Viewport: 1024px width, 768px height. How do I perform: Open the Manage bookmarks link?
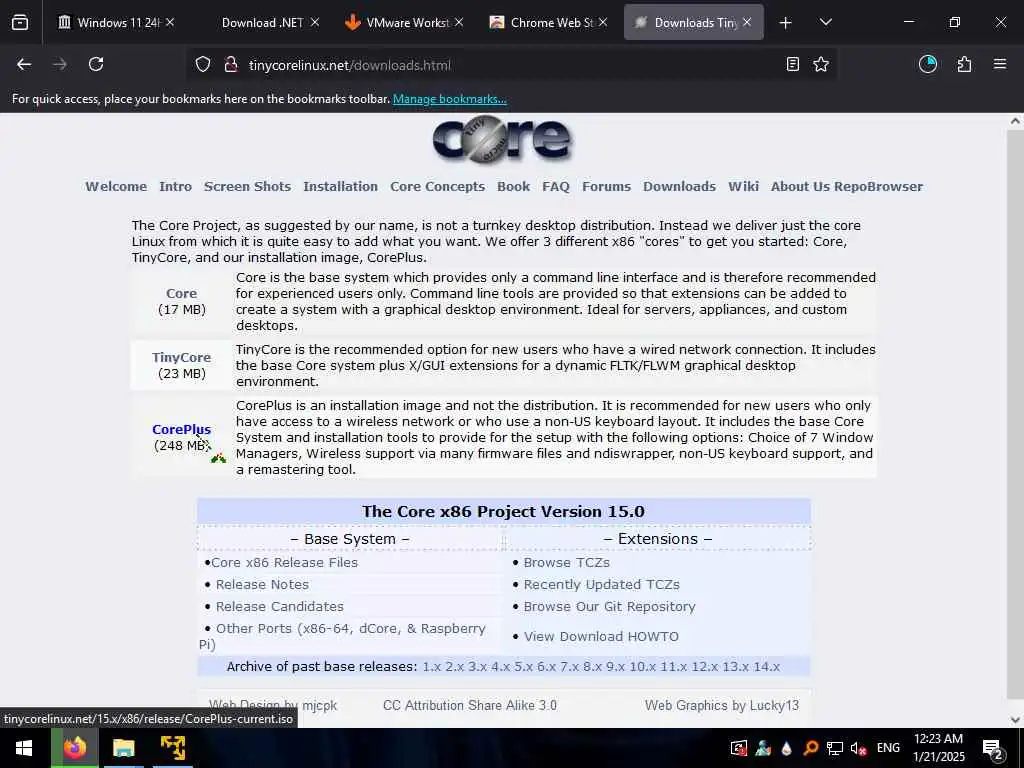click(x=449, y=99)
